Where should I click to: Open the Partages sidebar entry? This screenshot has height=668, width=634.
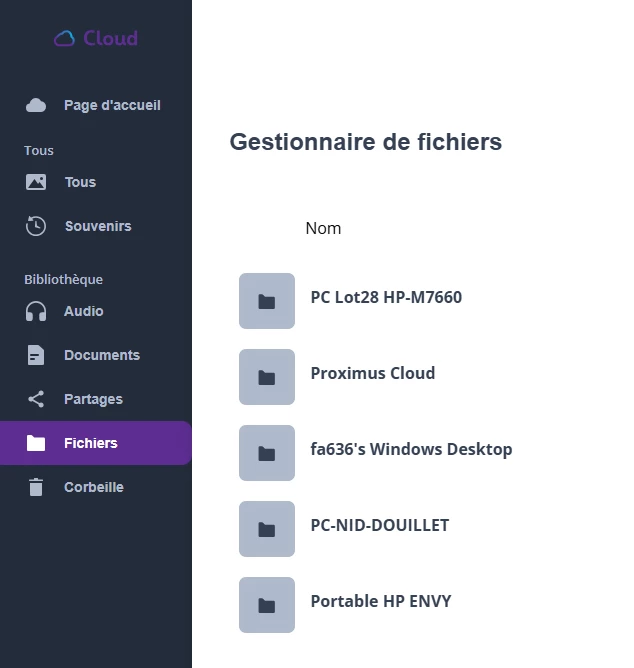click(93, 399)
